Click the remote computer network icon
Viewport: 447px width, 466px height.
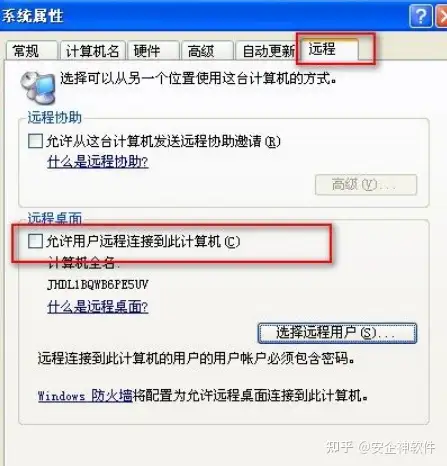coord(38,88)
